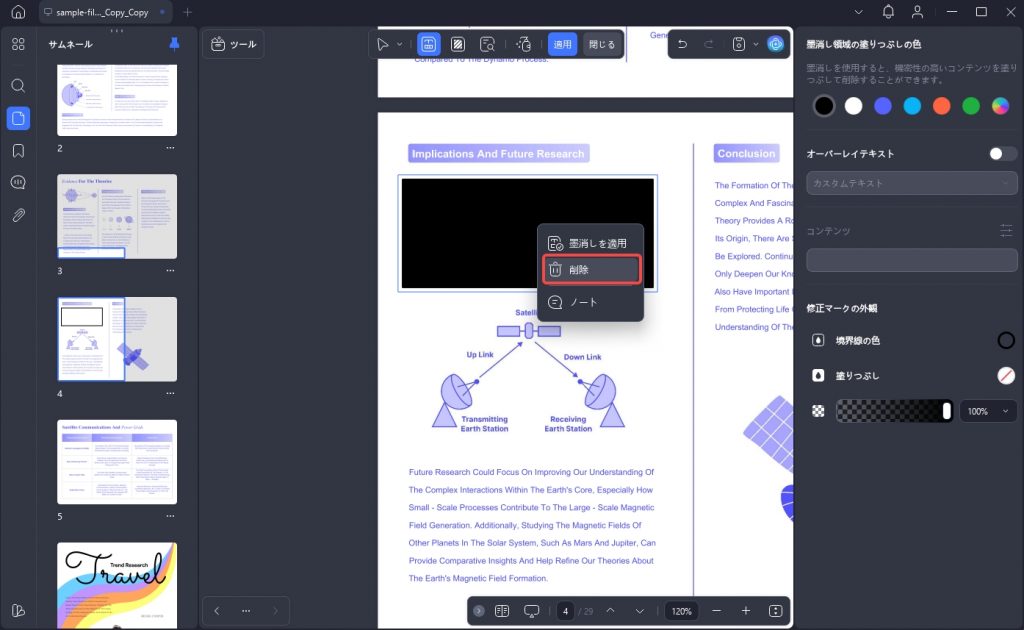Choose the cursor select tool

pos(383,44)
